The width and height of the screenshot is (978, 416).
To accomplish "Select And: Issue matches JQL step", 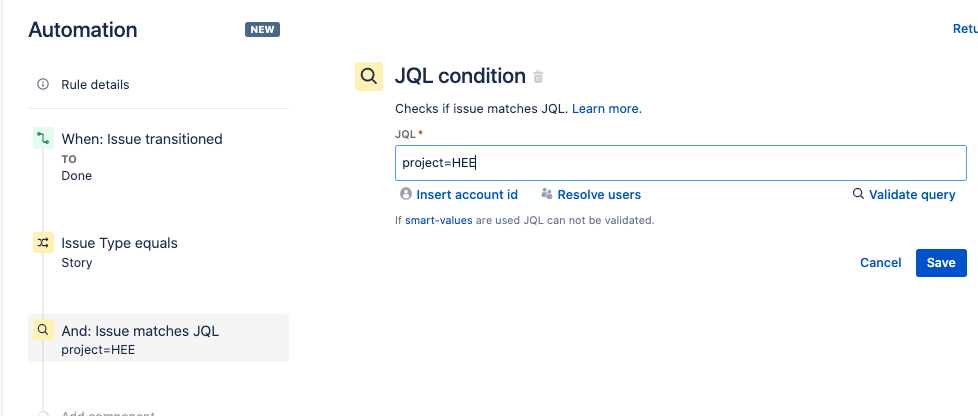I will click(x=158, y=338).
